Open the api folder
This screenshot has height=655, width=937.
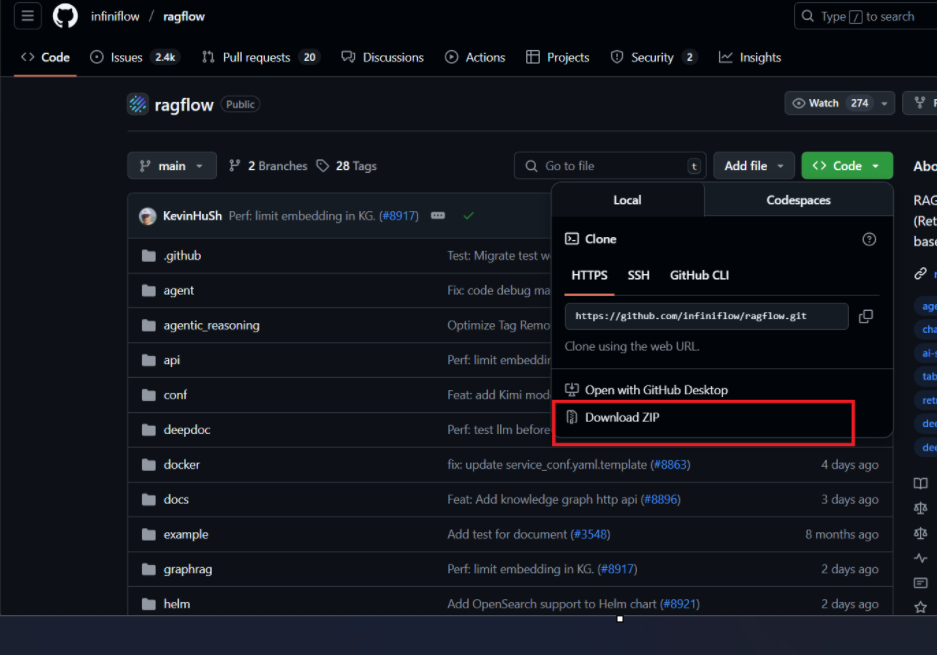click(172, 360)
